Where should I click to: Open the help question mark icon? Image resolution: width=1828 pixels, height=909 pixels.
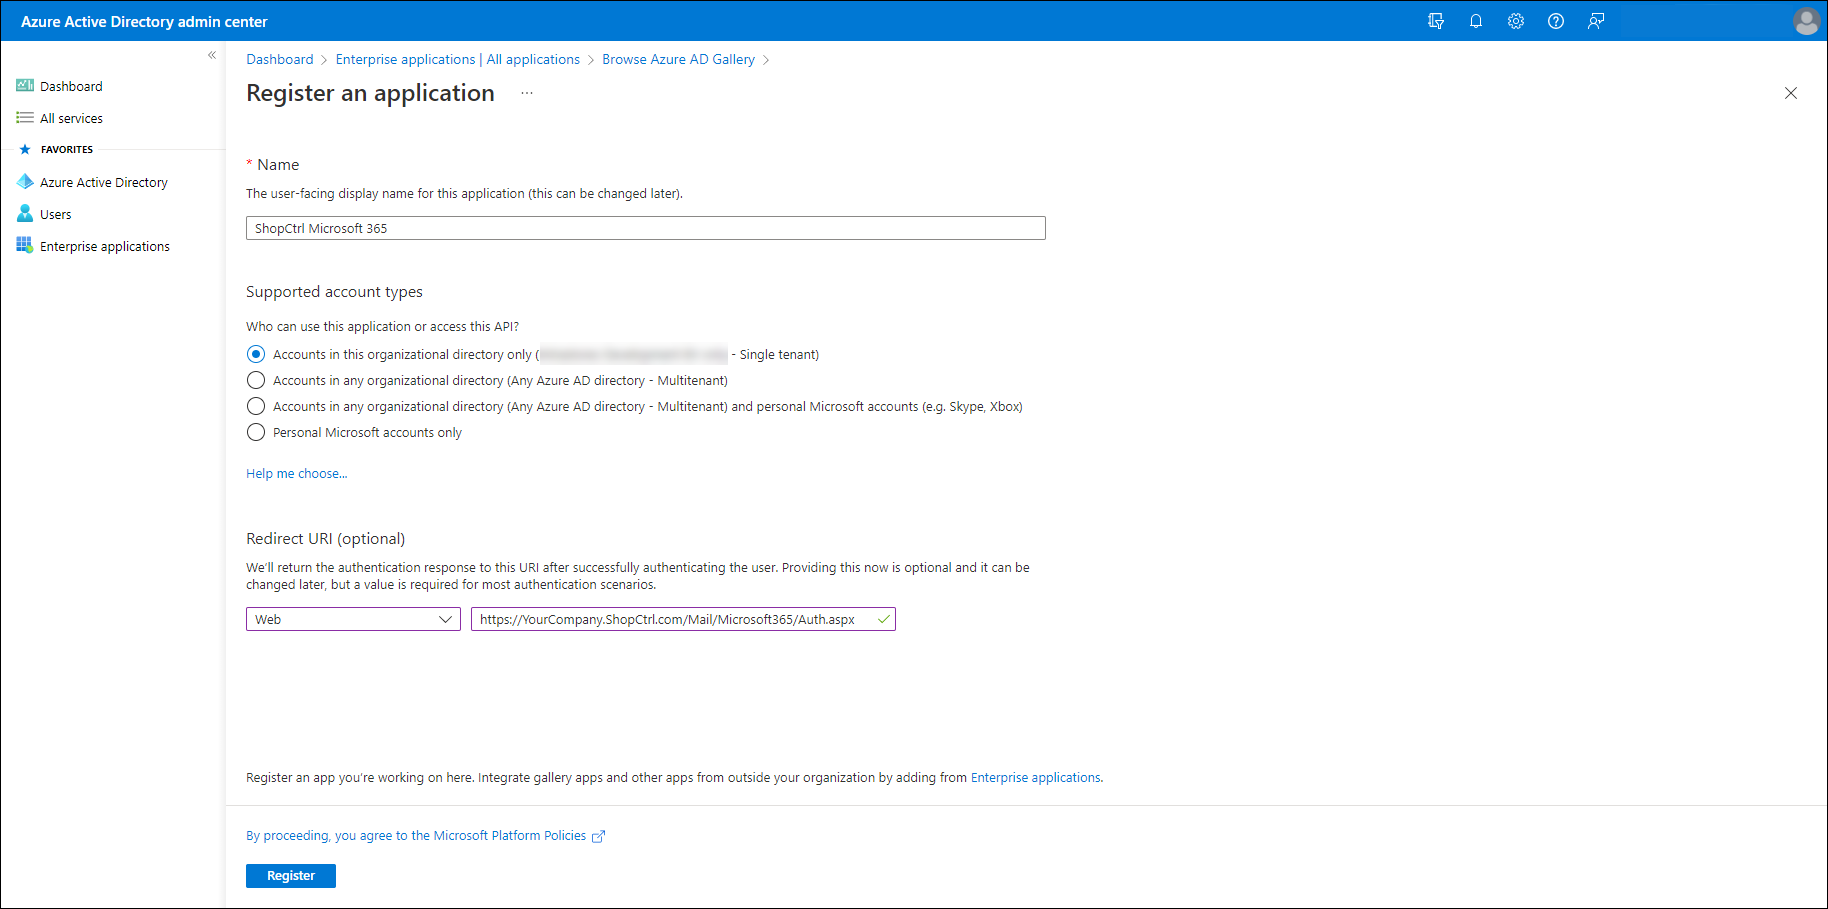click(x=1556, y=21)
